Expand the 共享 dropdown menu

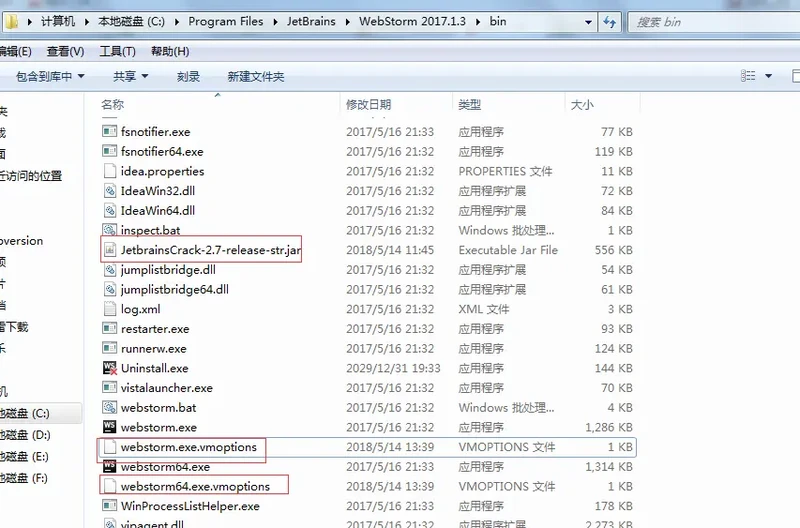130,76
